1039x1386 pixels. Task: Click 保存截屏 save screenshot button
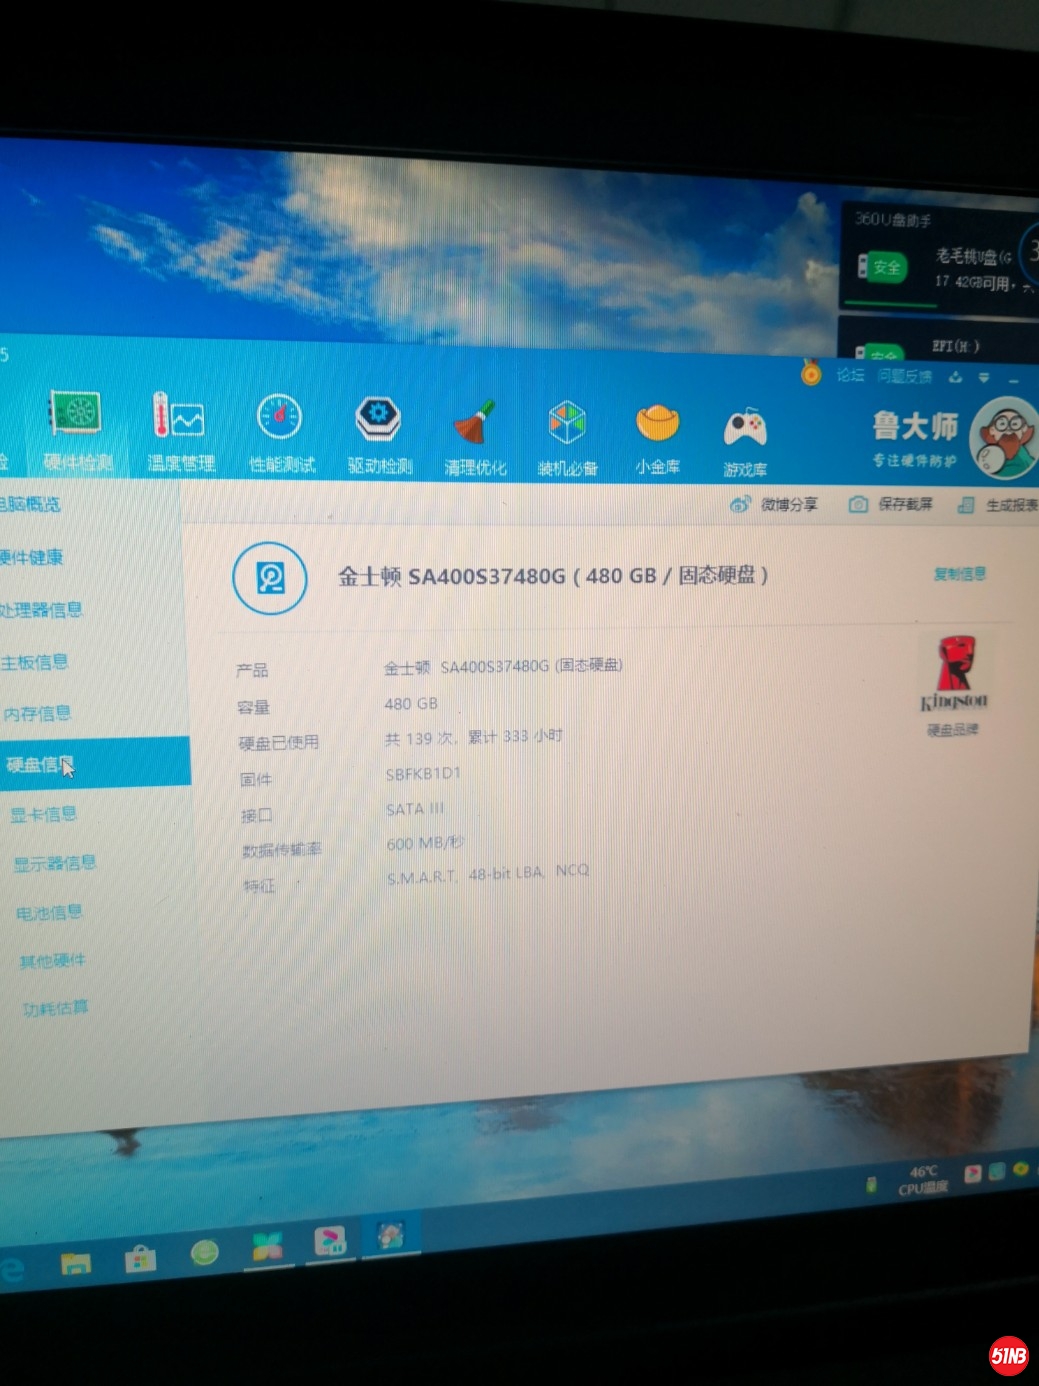pyautogui.click(x=891, y=504)
